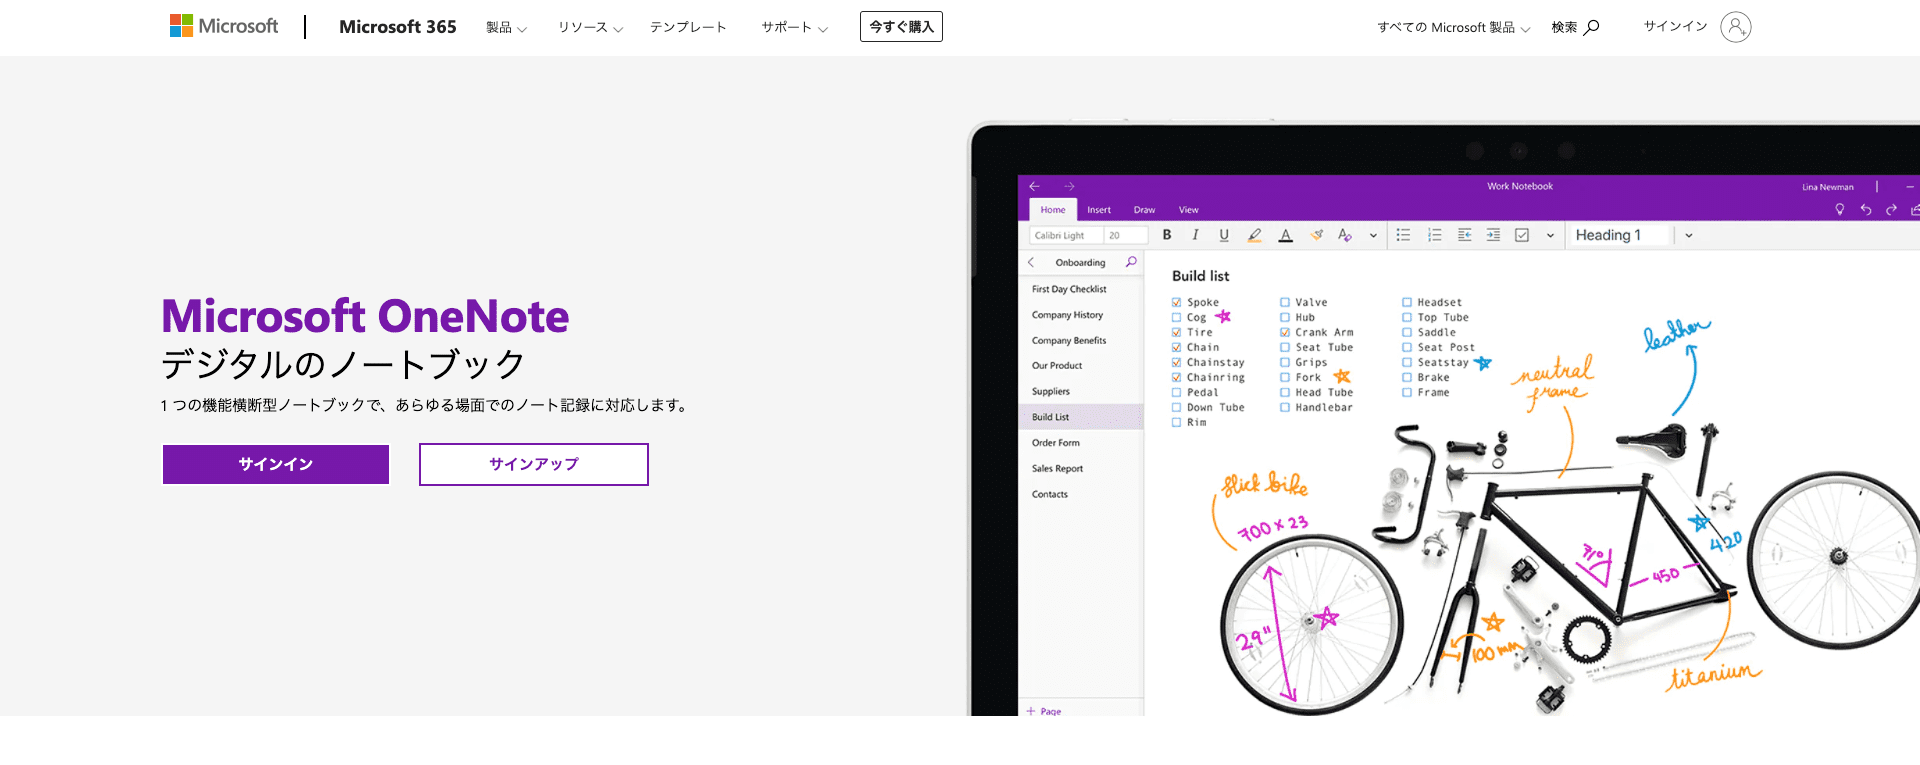Screen dimensions: 1920x765
Task: Open the Heading 1 styles dropdown arrow
Action: [1689, 236]
